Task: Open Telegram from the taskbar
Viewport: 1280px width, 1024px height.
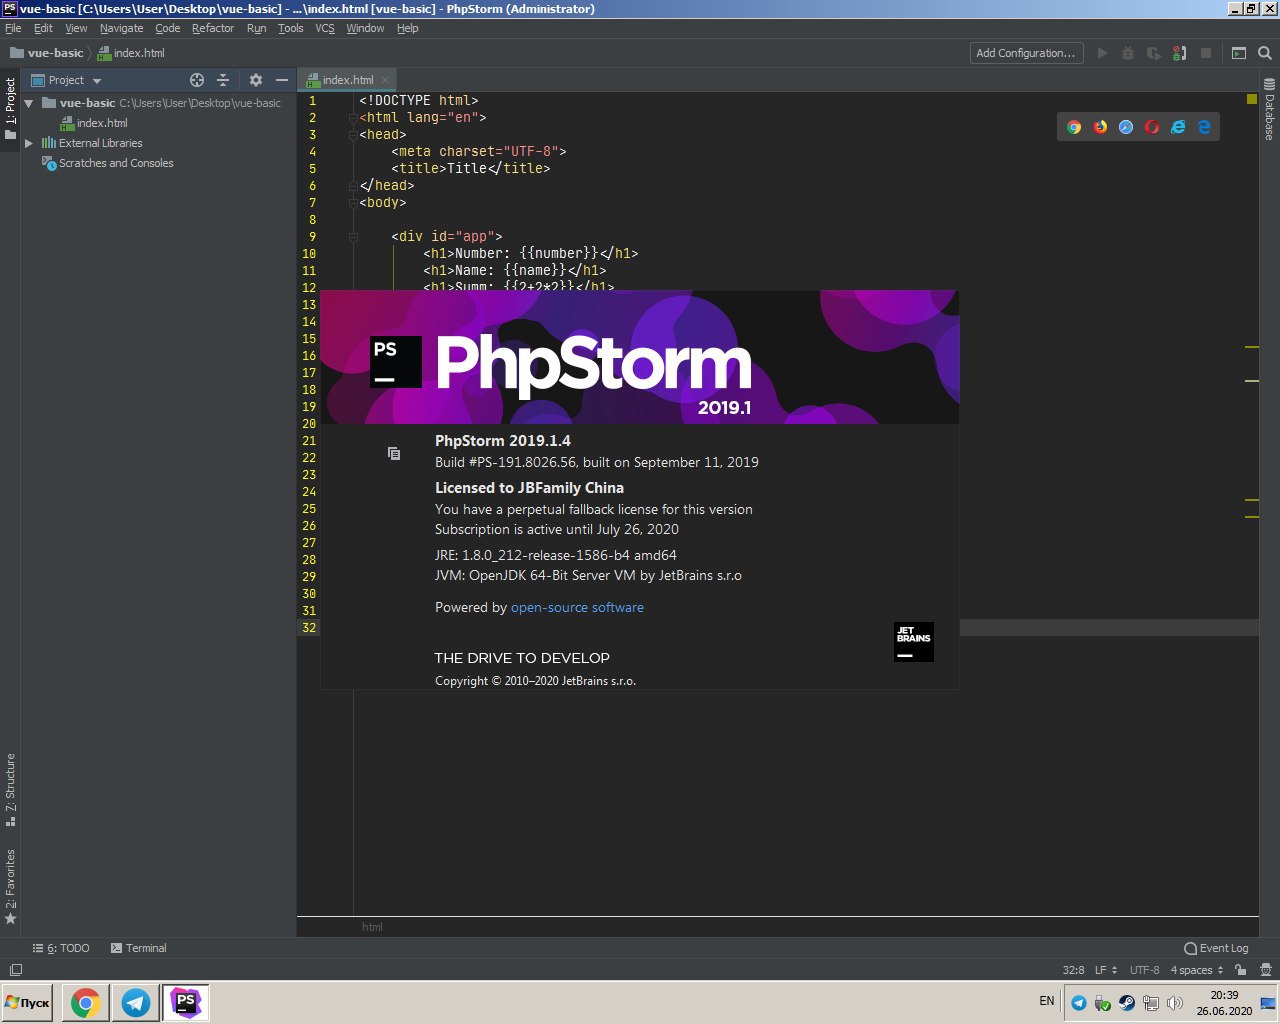Action: tap(136, 1002)
